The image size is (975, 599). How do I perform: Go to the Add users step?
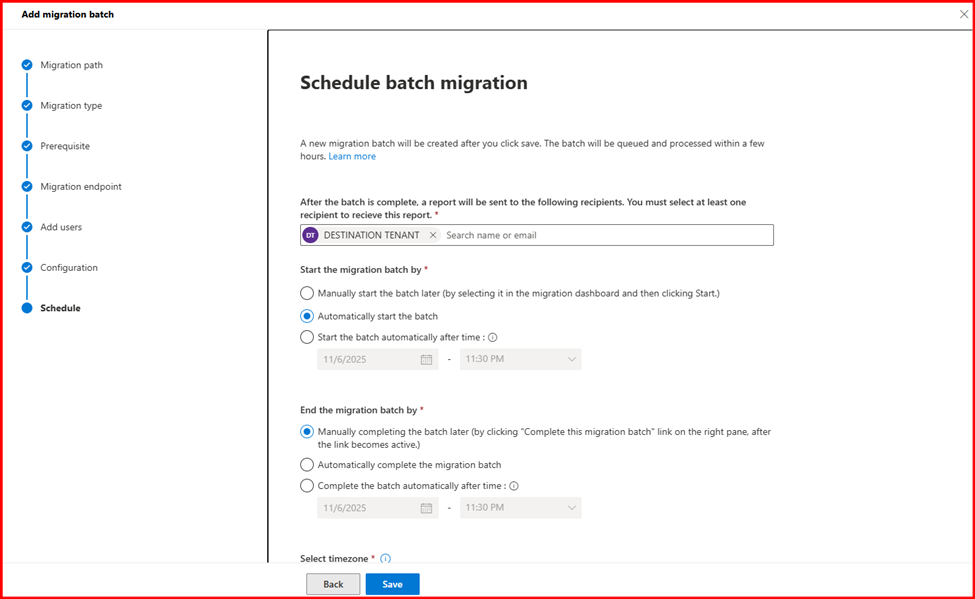point(61,227)
